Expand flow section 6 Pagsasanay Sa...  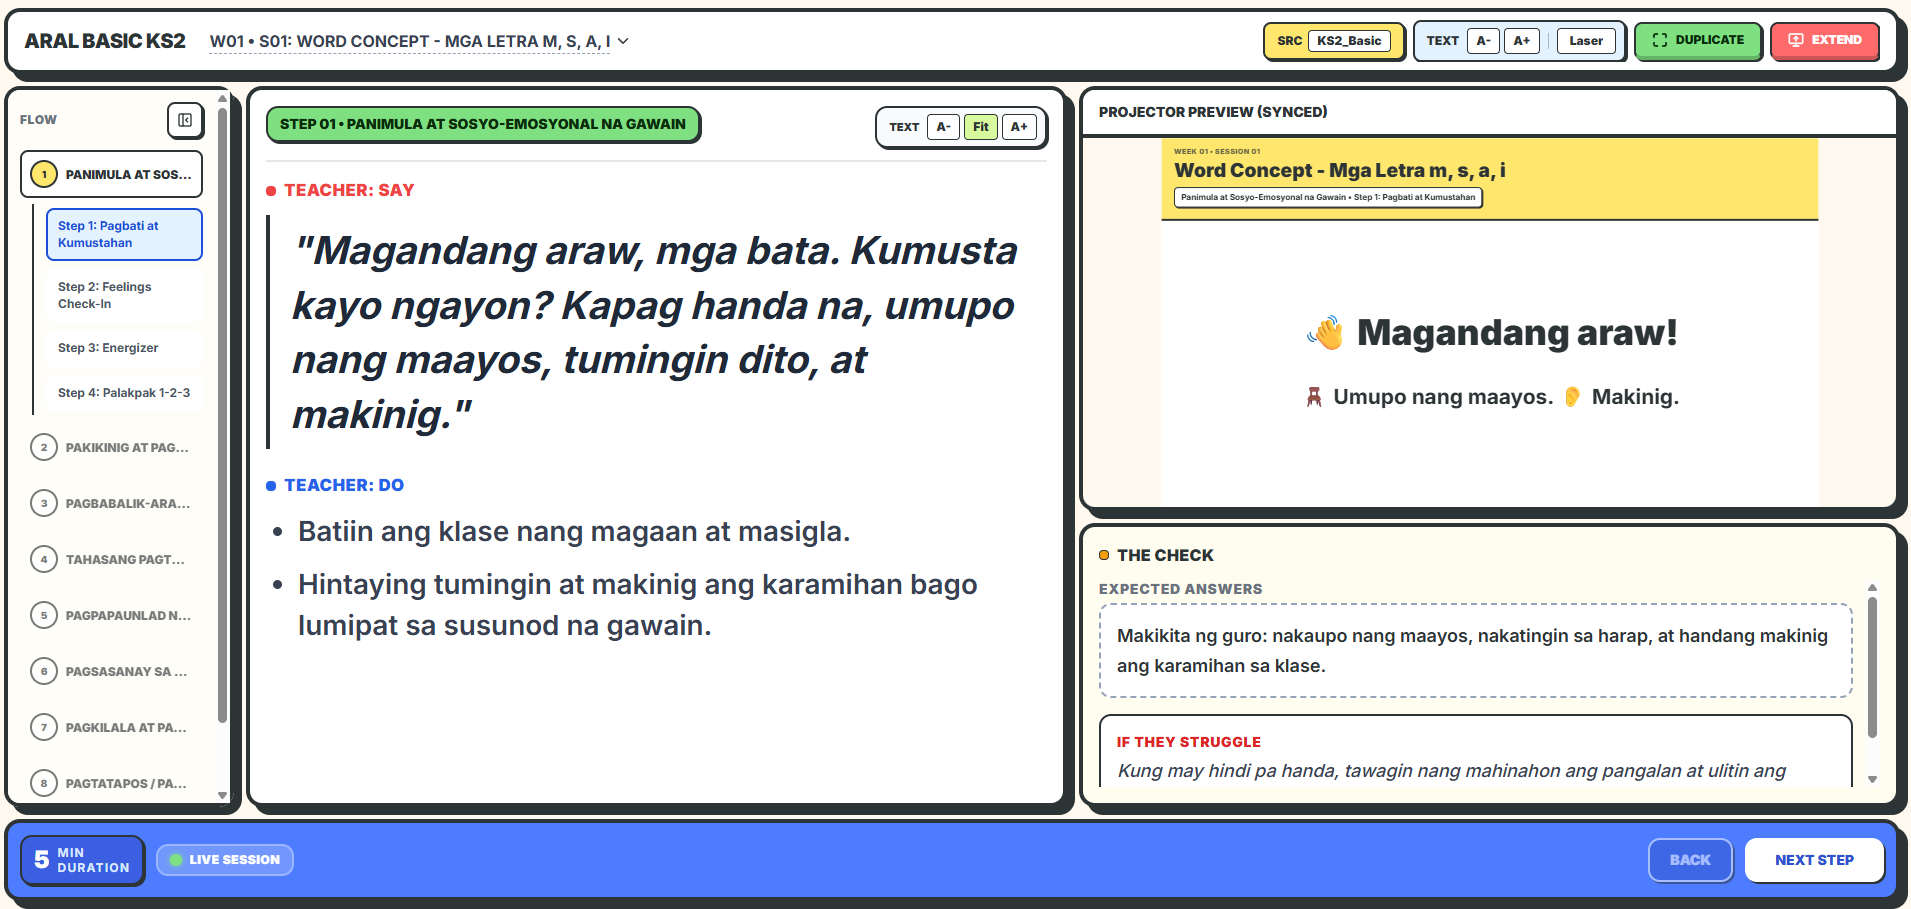pos(112,671)
